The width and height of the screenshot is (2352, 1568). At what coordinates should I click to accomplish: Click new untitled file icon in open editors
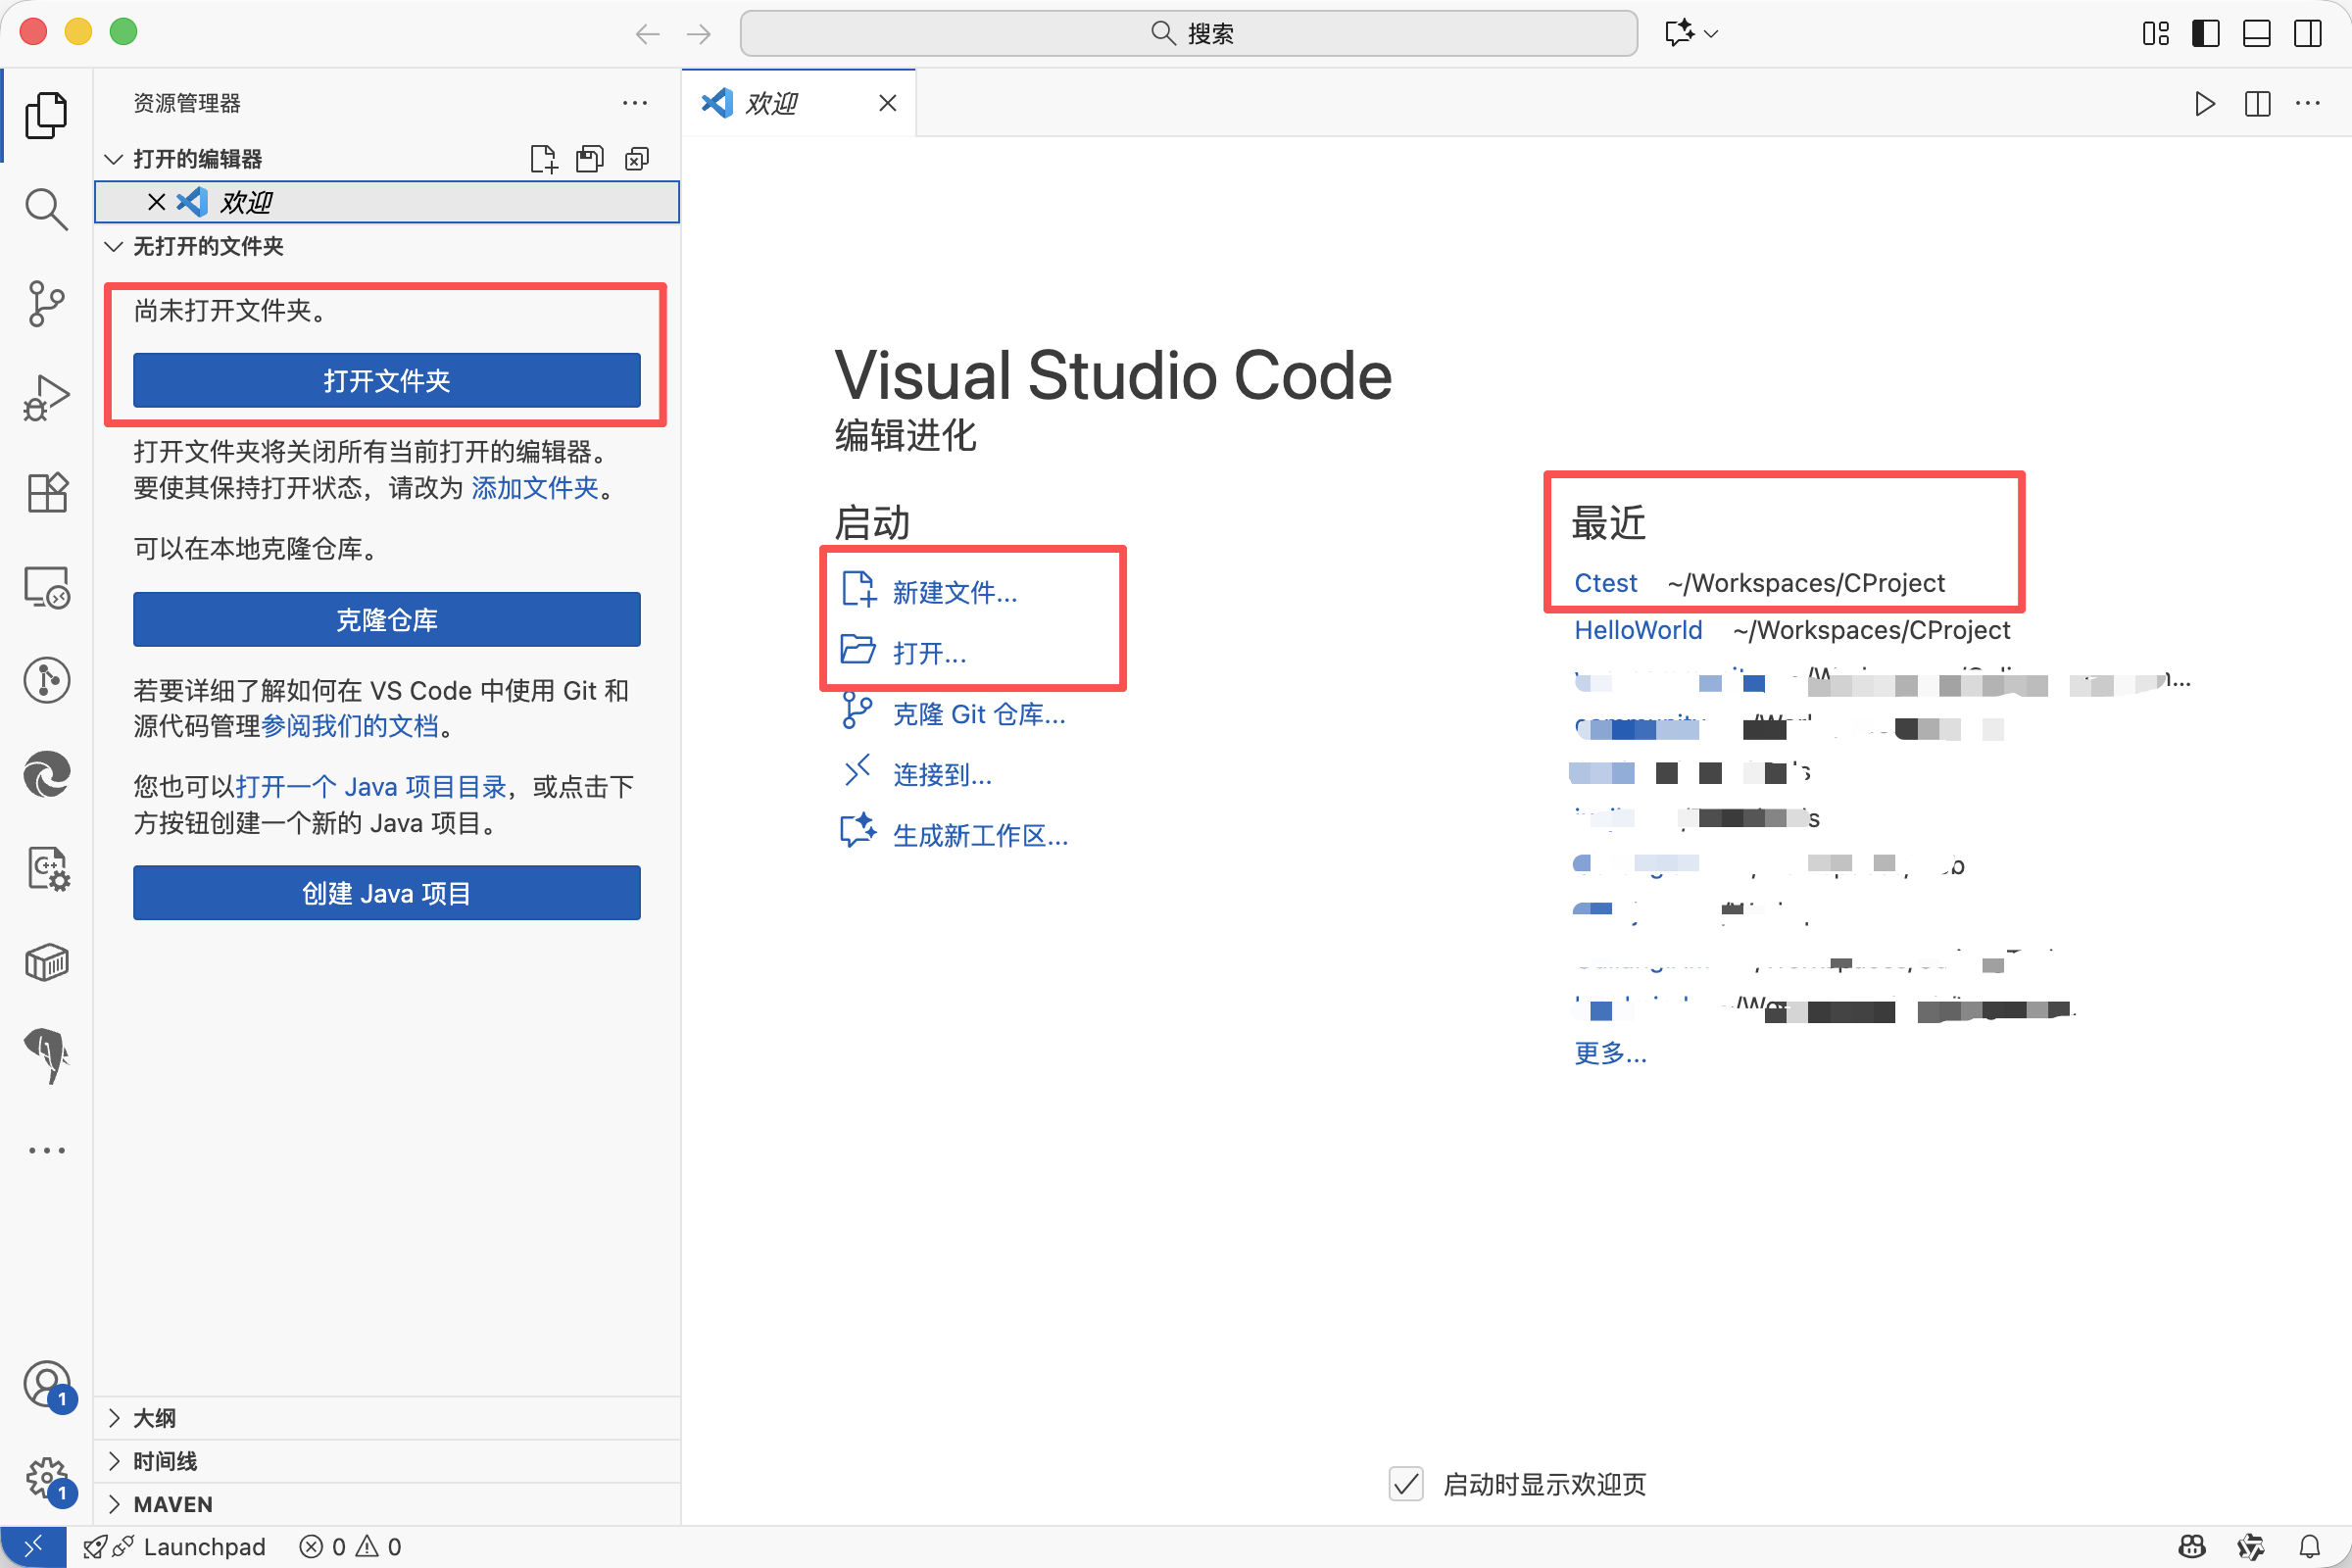click(543, 159)
